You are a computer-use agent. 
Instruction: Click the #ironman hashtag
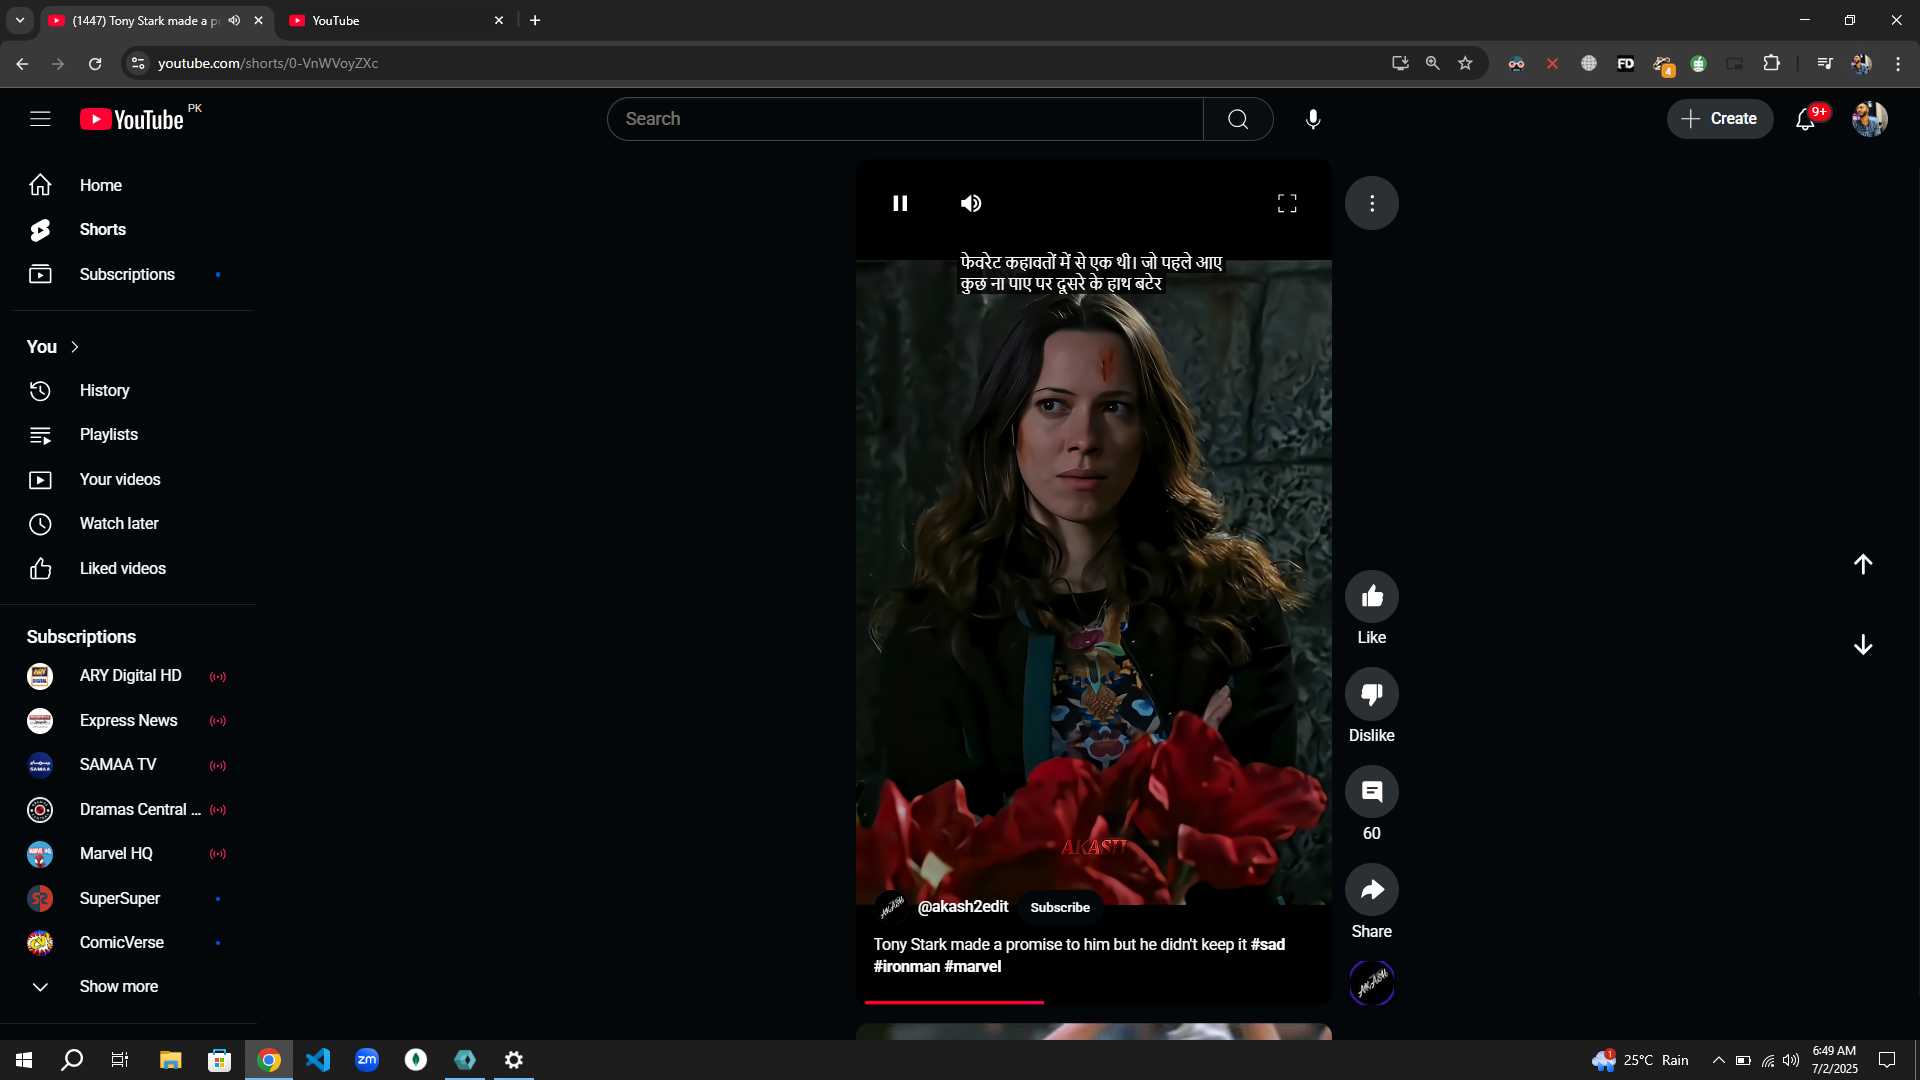[x=906, y=966]
